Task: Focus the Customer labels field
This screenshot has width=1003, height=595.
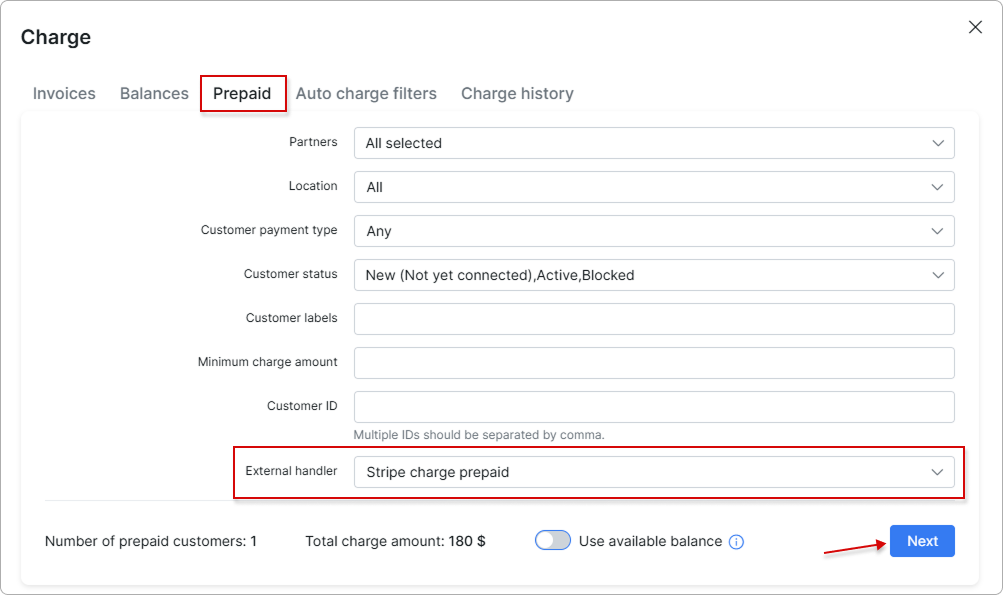Action: [x=654, y=319]
